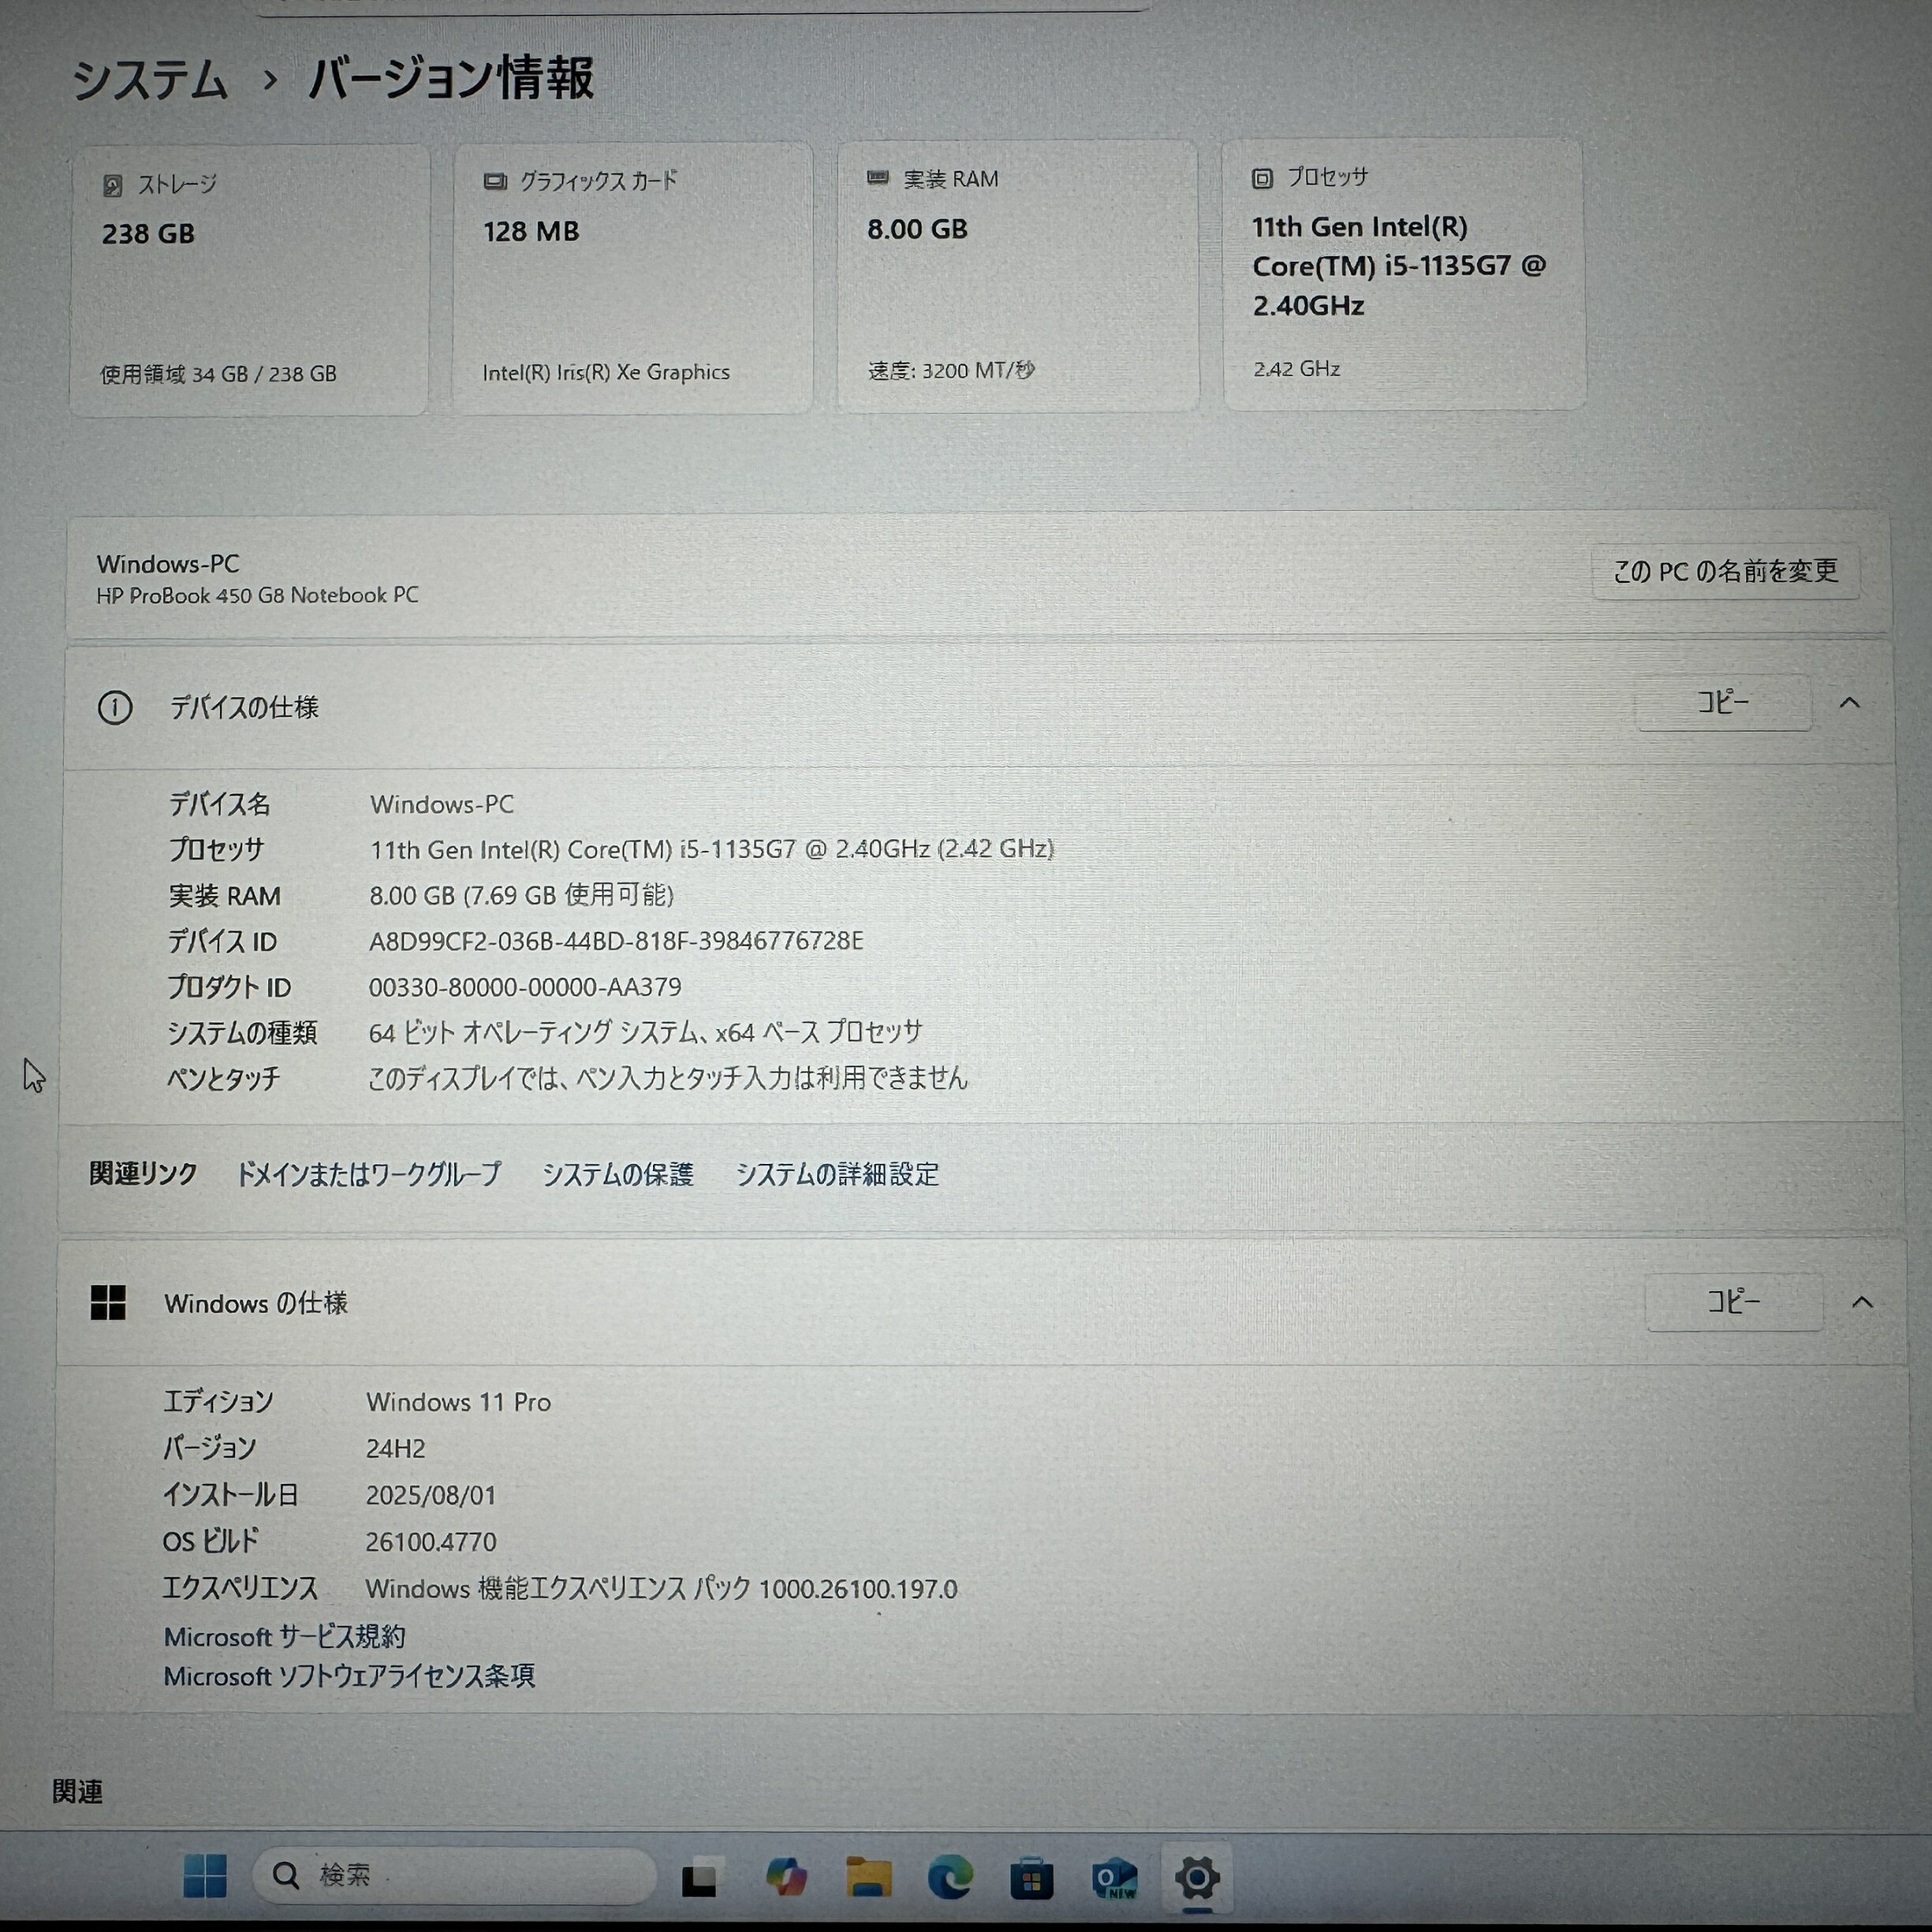Open File Explorer from taskbar
Screen dimensions: 1932x1932
click(868, 1877)
